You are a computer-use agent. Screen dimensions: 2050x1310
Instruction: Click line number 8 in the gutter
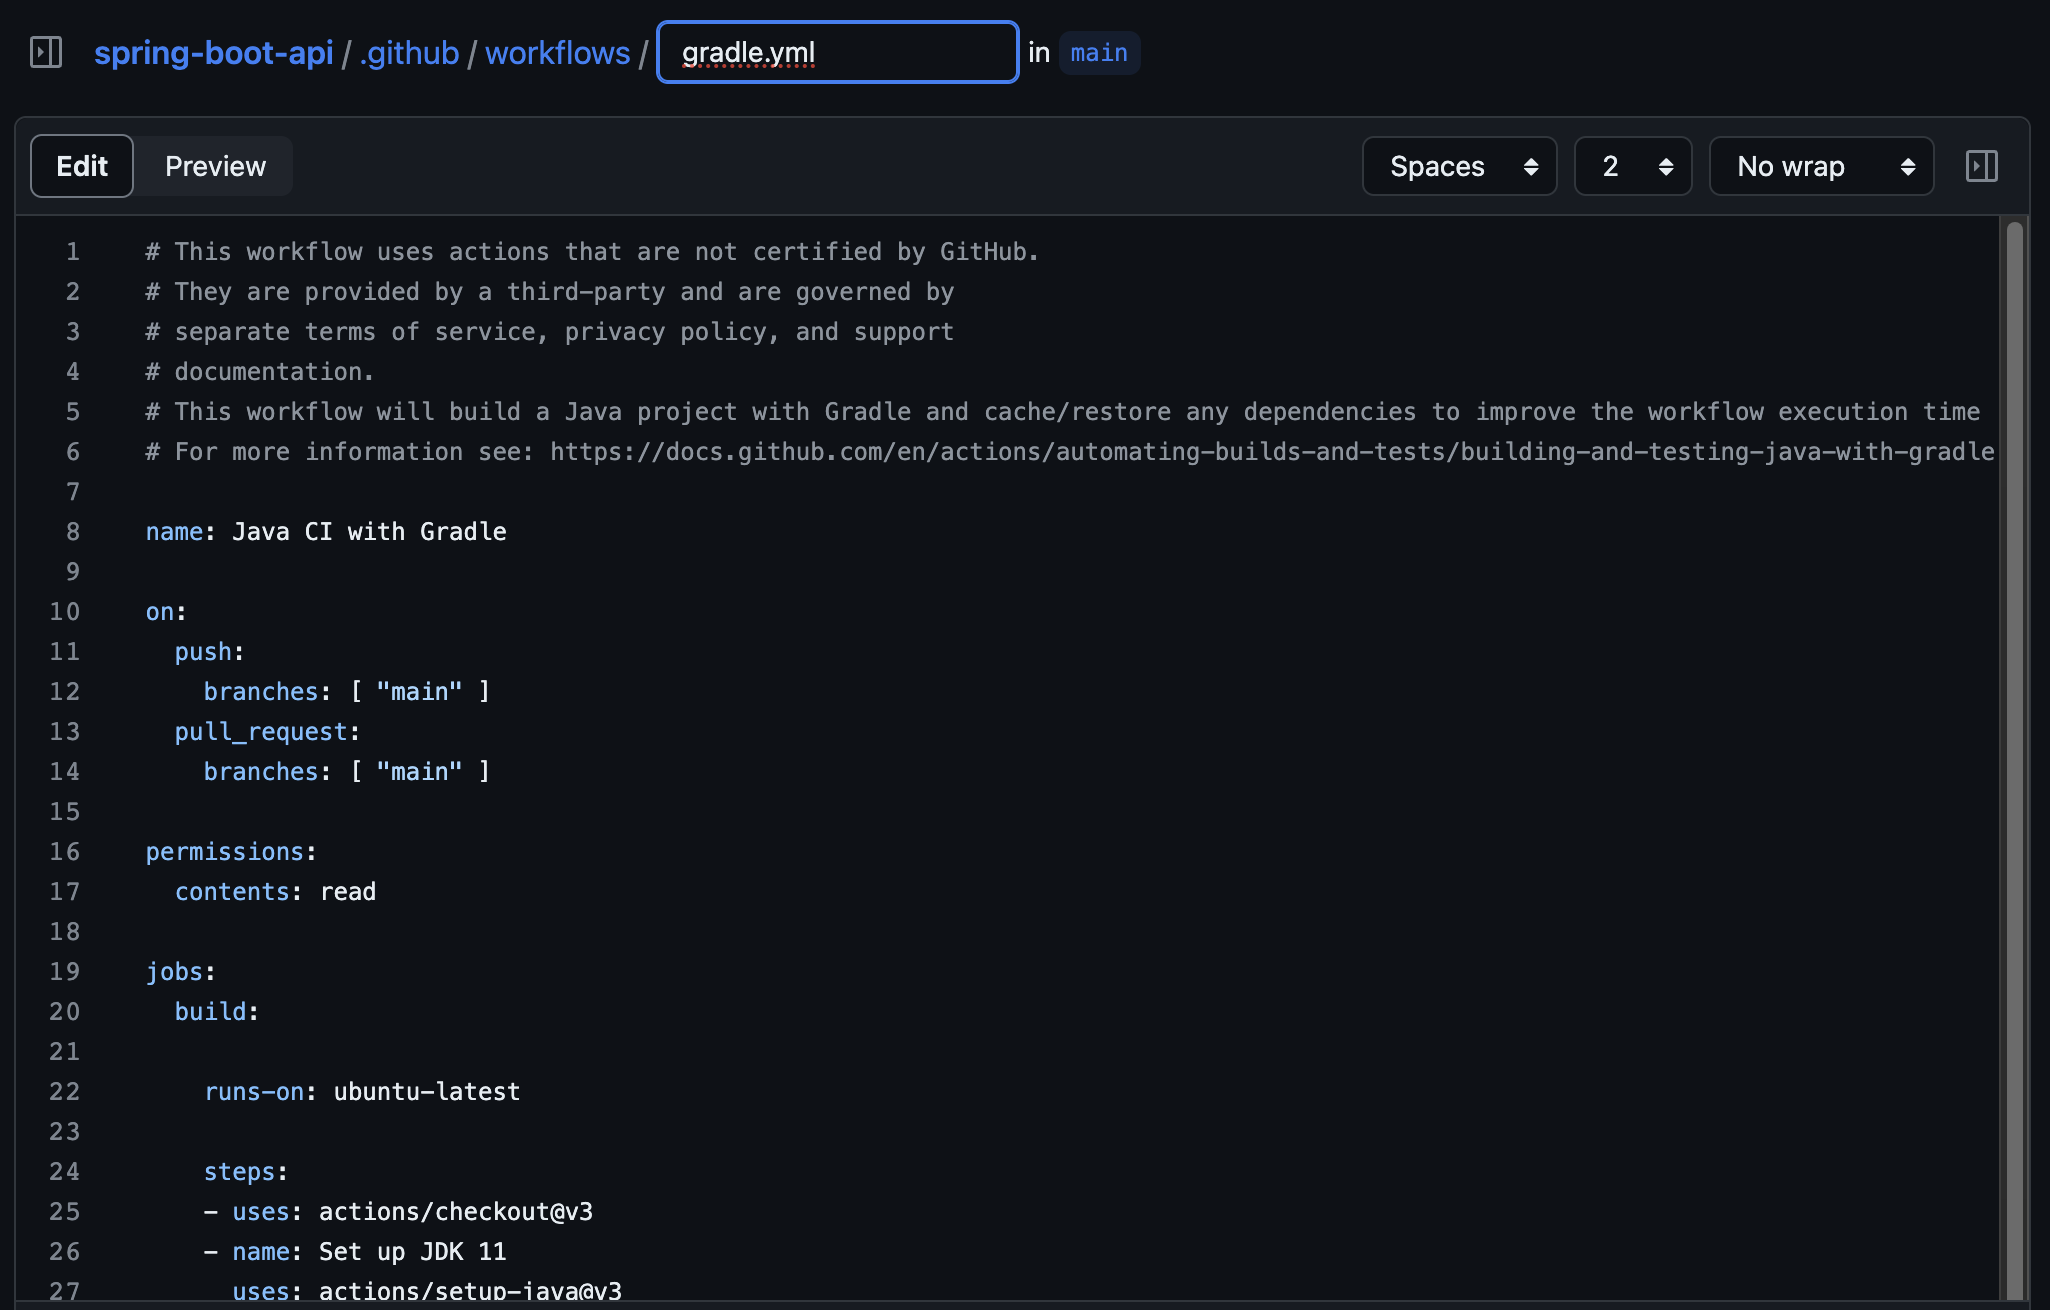(x=72, y=532)
